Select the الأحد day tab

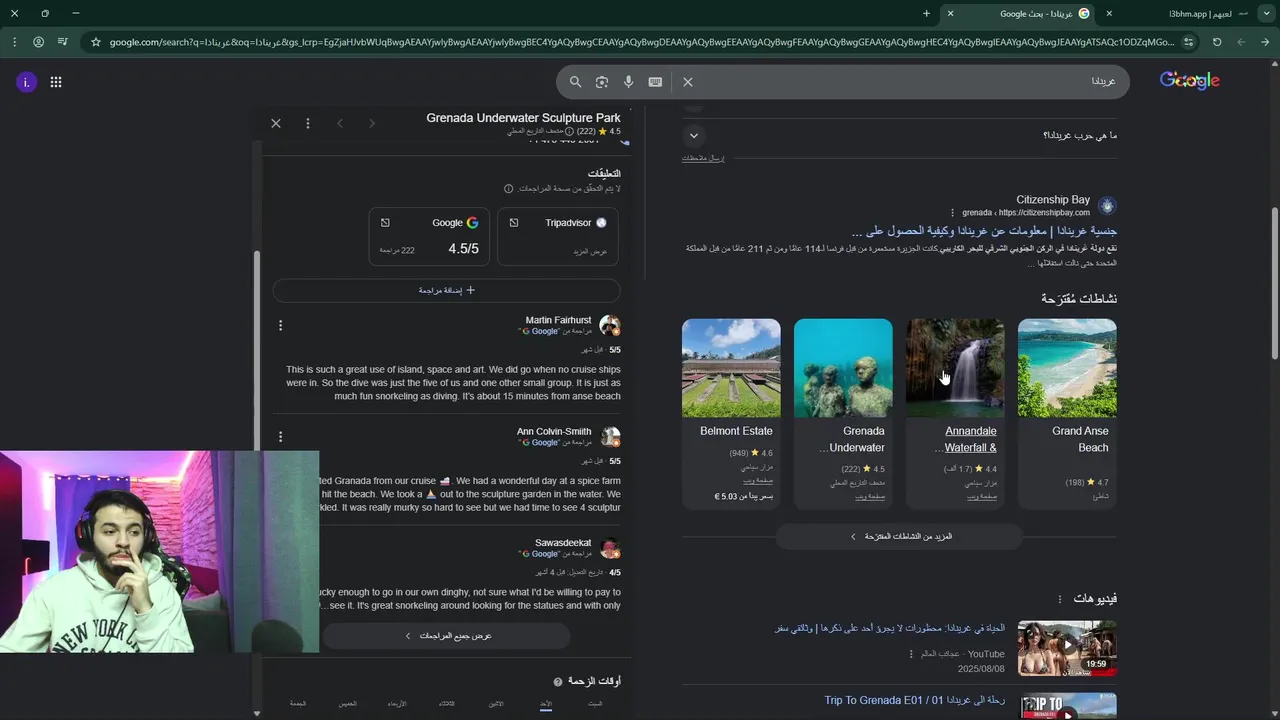545,704
